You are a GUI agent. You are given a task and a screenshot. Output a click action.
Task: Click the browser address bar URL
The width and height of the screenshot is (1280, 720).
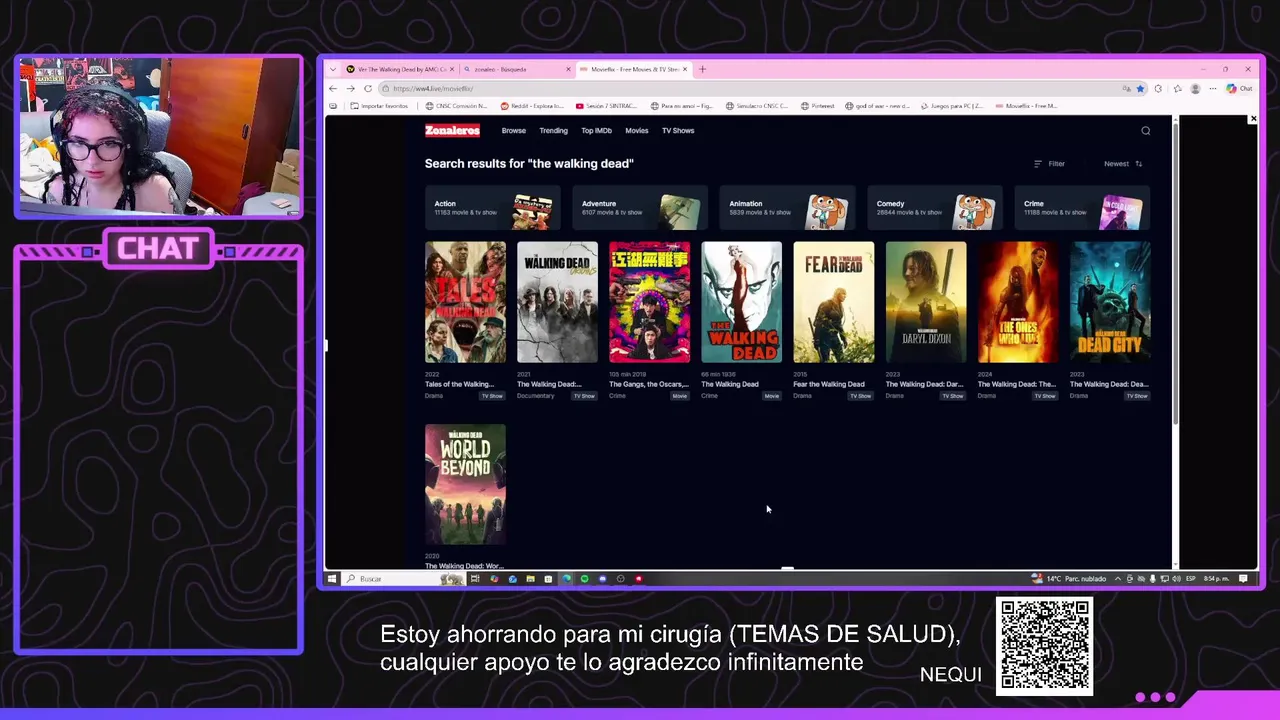[433, 88]
